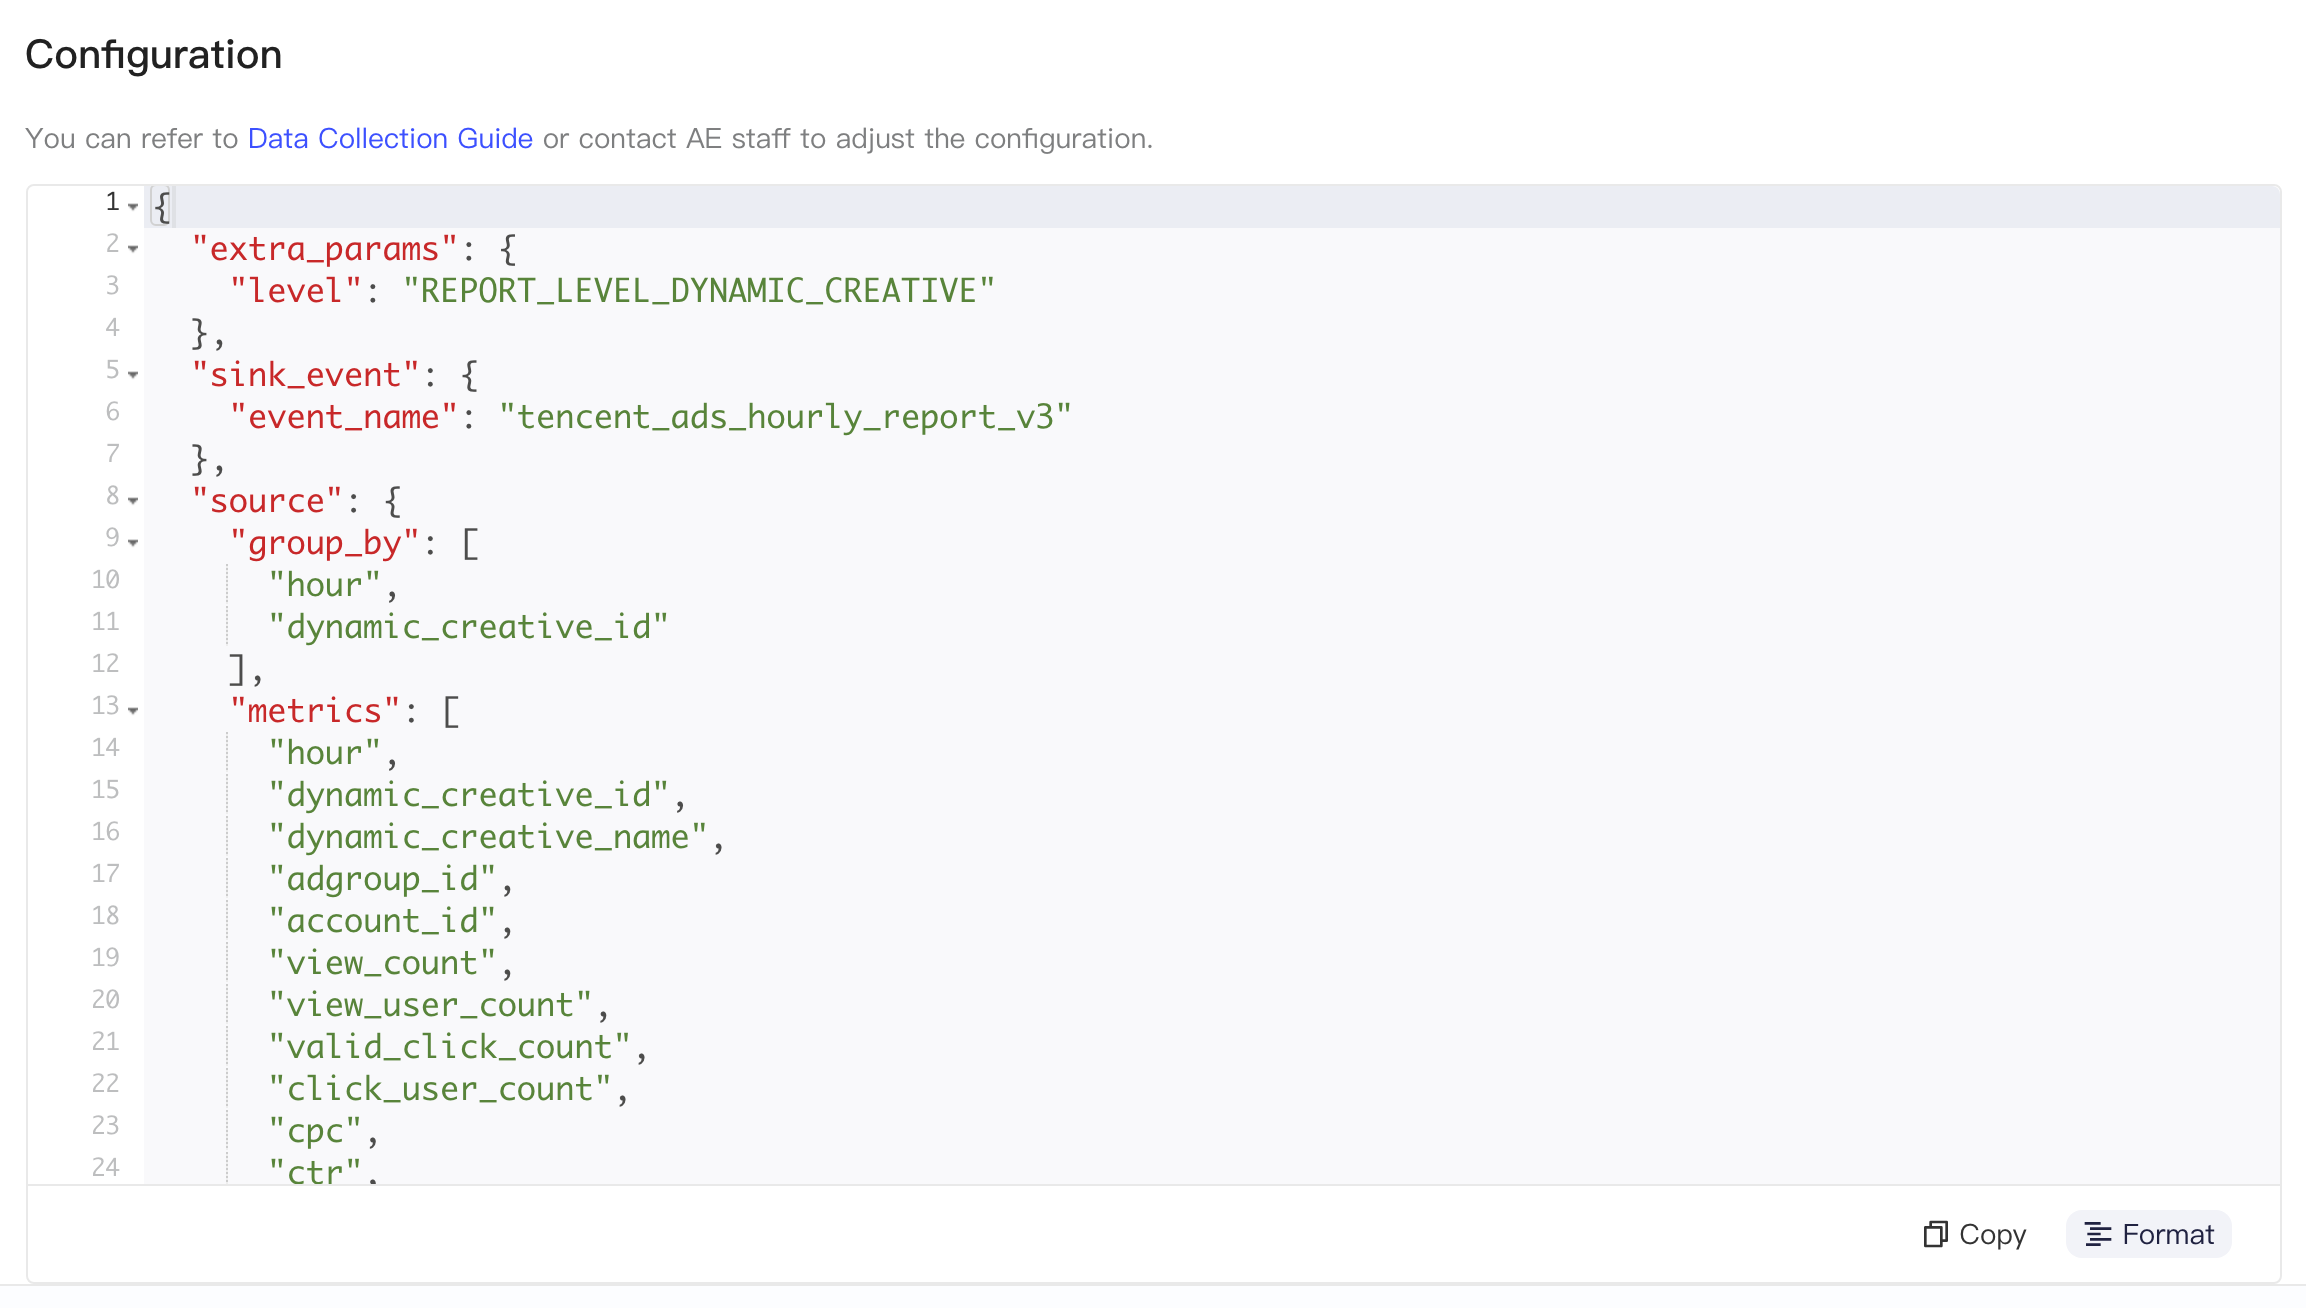
Task: Click the "view_count" metric
Action: pyautogui.click(x=382, y=962)
